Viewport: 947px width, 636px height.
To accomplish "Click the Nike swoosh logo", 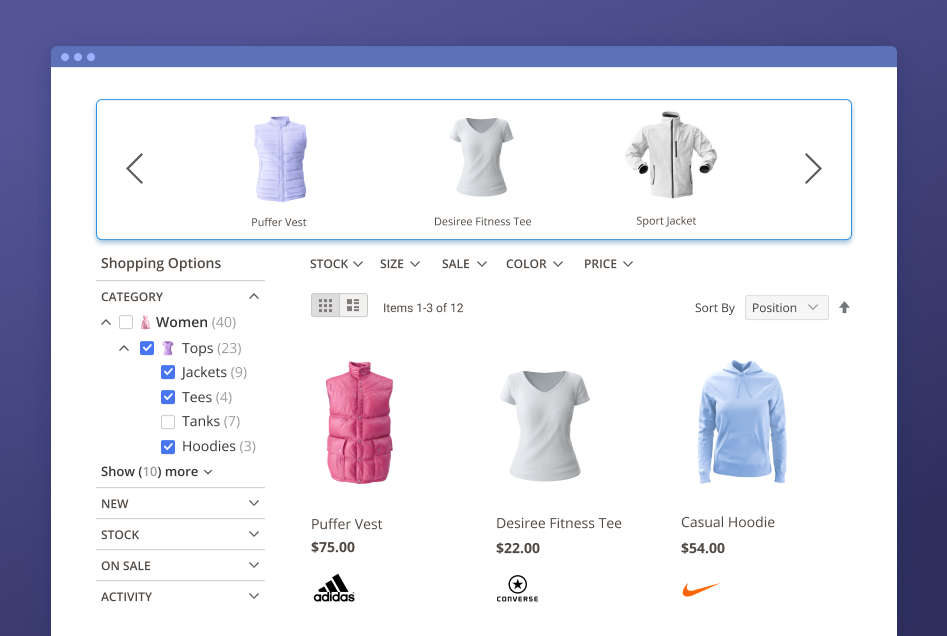I will pyautogui.click(x=701, y=590).
